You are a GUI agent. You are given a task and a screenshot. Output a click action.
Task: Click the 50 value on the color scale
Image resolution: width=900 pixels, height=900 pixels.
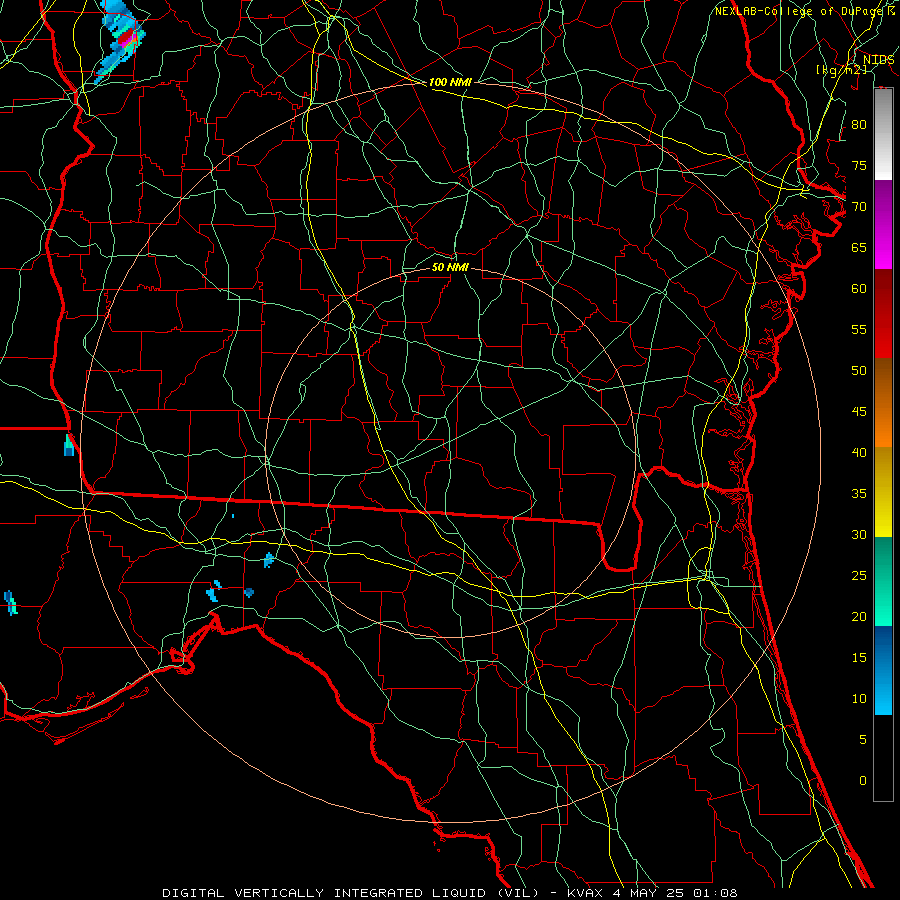(x=859, y=371)
